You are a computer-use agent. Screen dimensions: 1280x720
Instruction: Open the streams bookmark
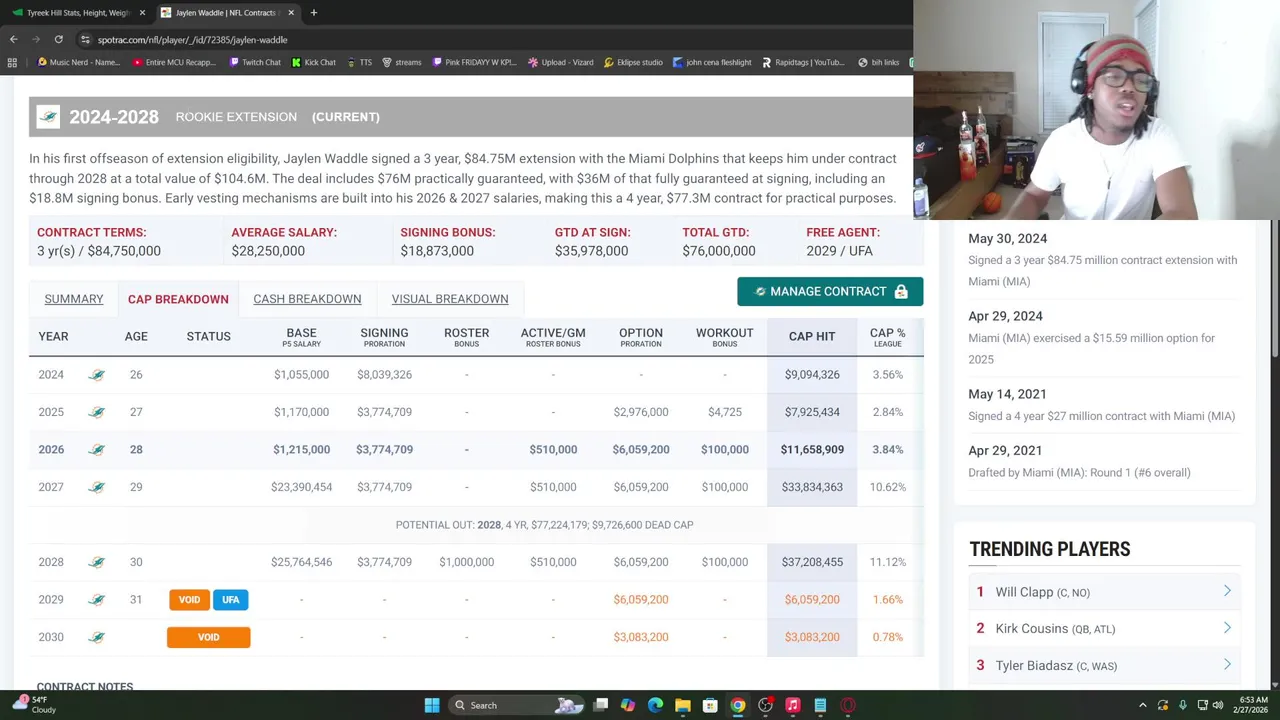(x=401, y=62)
